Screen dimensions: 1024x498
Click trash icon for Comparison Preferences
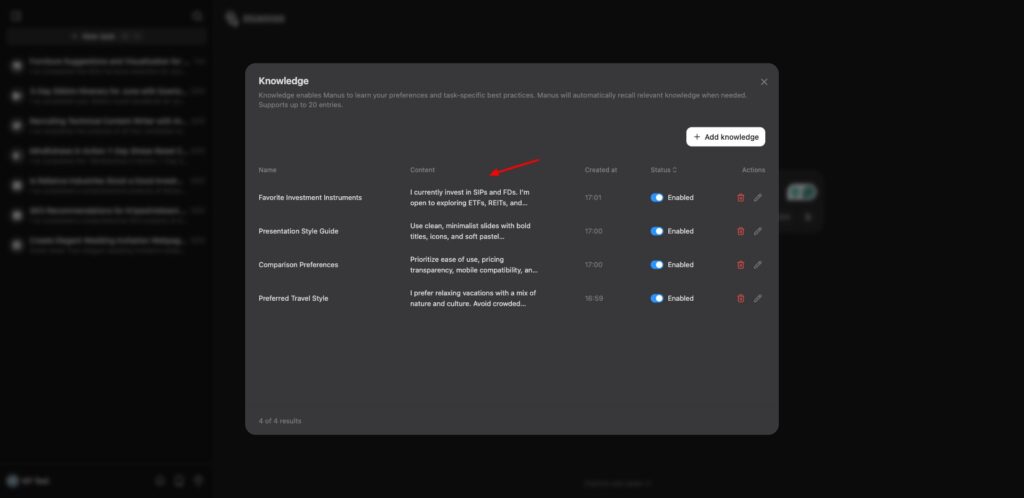[740, 265]
